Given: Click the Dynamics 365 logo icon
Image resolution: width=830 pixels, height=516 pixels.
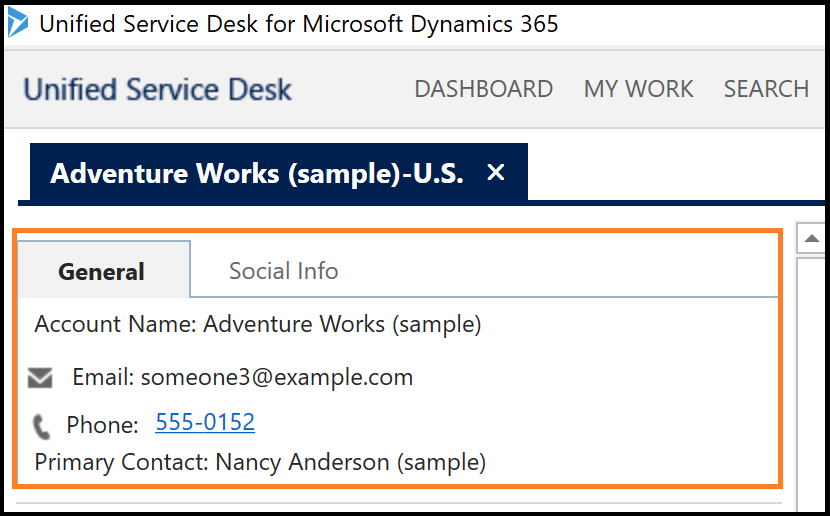Looking at the screenshot, I should coord(17,23).
